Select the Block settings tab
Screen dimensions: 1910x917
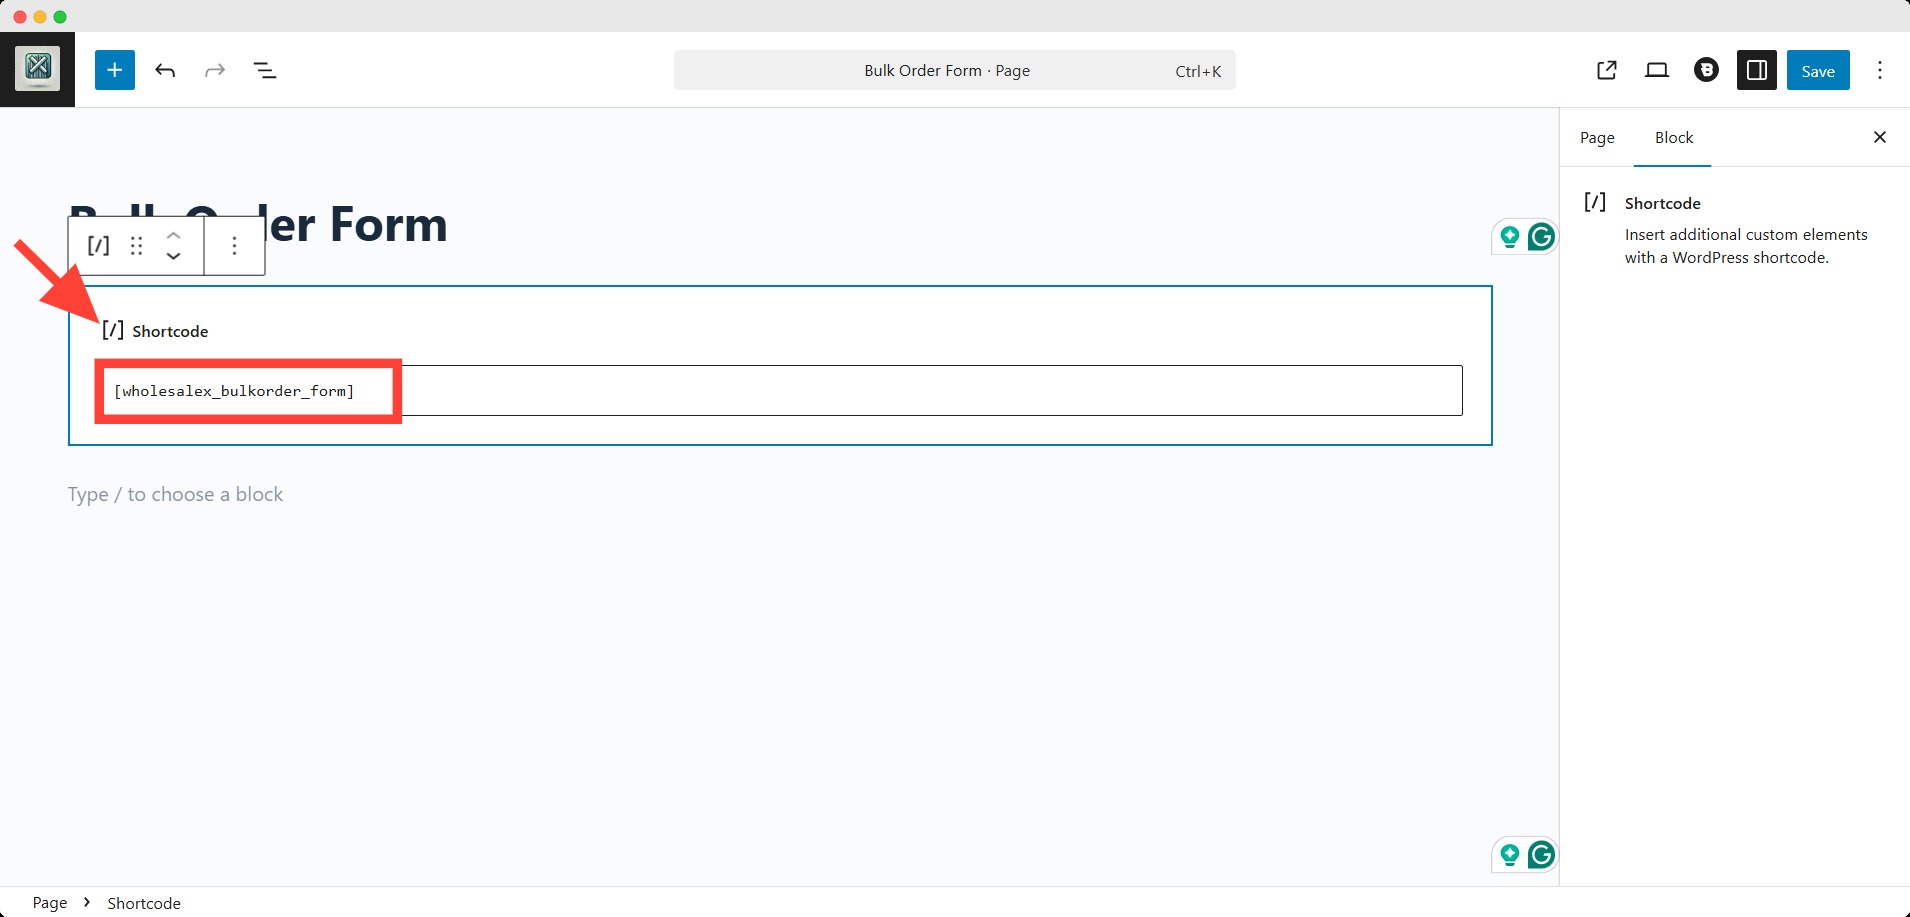point(1673,138)
